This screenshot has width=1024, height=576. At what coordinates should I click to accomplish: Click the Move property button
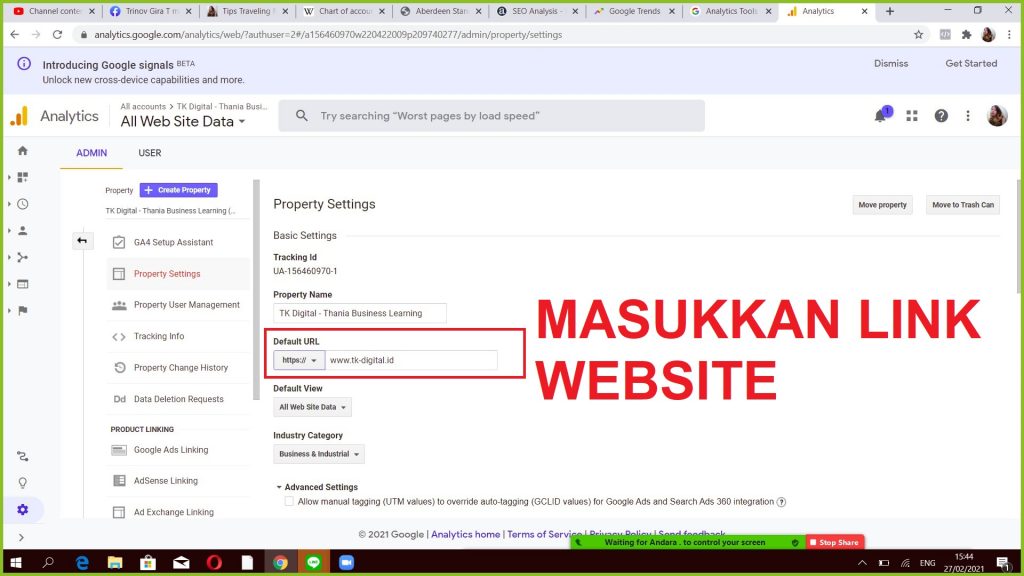(x=882, y=205)
